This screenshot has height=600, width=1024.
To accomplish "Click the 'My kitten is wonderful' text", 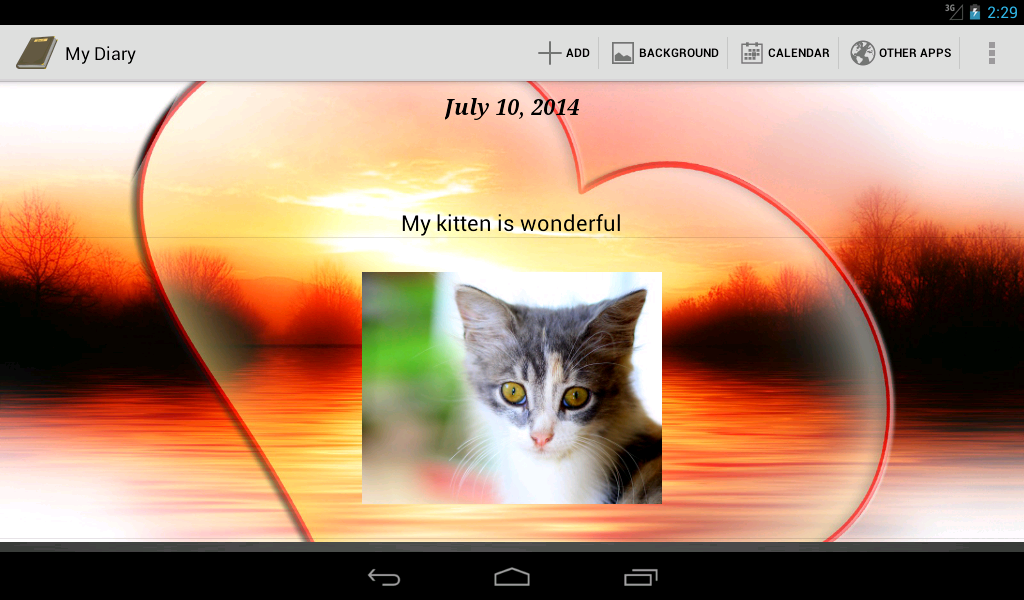I will 511,223.
